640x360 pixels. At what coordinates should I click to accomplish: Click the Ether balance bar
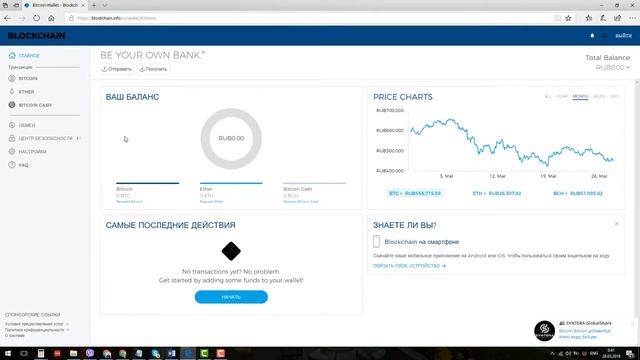pos(231,183)
